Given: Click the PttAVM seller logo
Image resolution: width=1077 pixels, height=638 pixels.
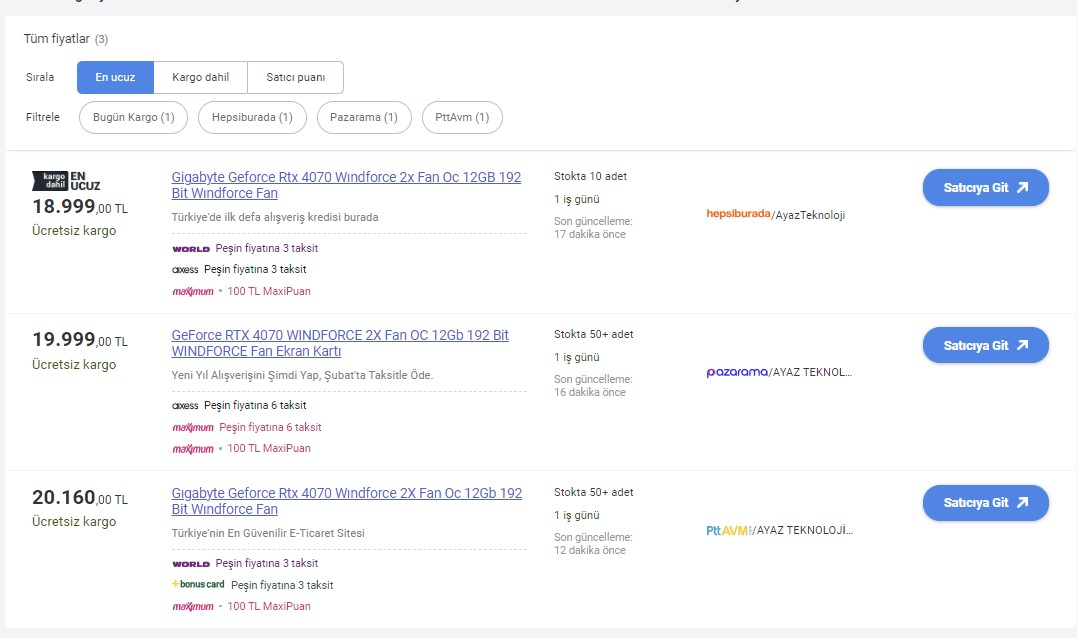Looking at the screenshot, I should pos(728,530).
